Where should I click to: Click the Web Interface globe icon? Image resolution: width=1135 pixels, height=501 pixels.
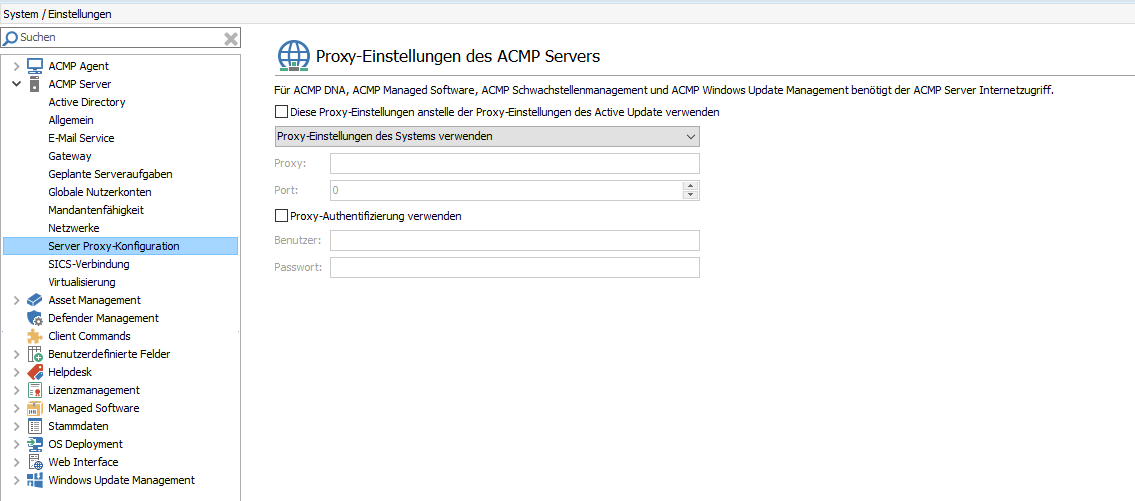click(x=35, y=462)
